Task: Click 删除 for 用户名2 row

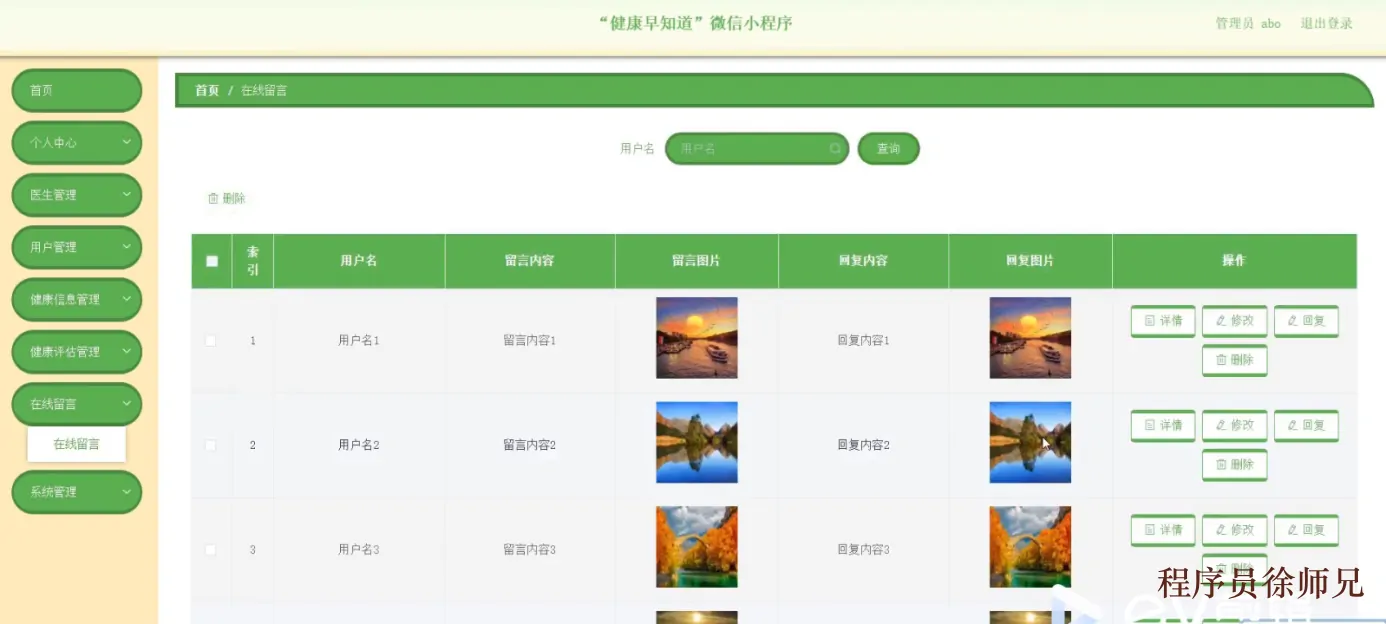Action: coord(1234,464)
